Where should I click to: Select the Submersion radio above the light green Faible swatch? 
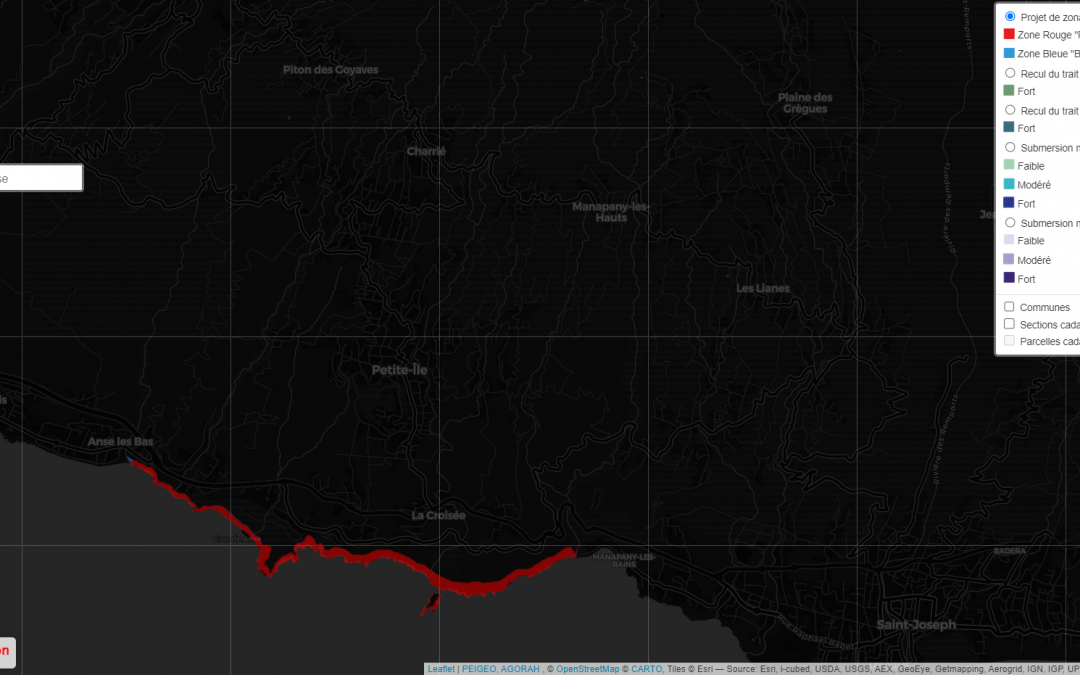[1010, 148]
